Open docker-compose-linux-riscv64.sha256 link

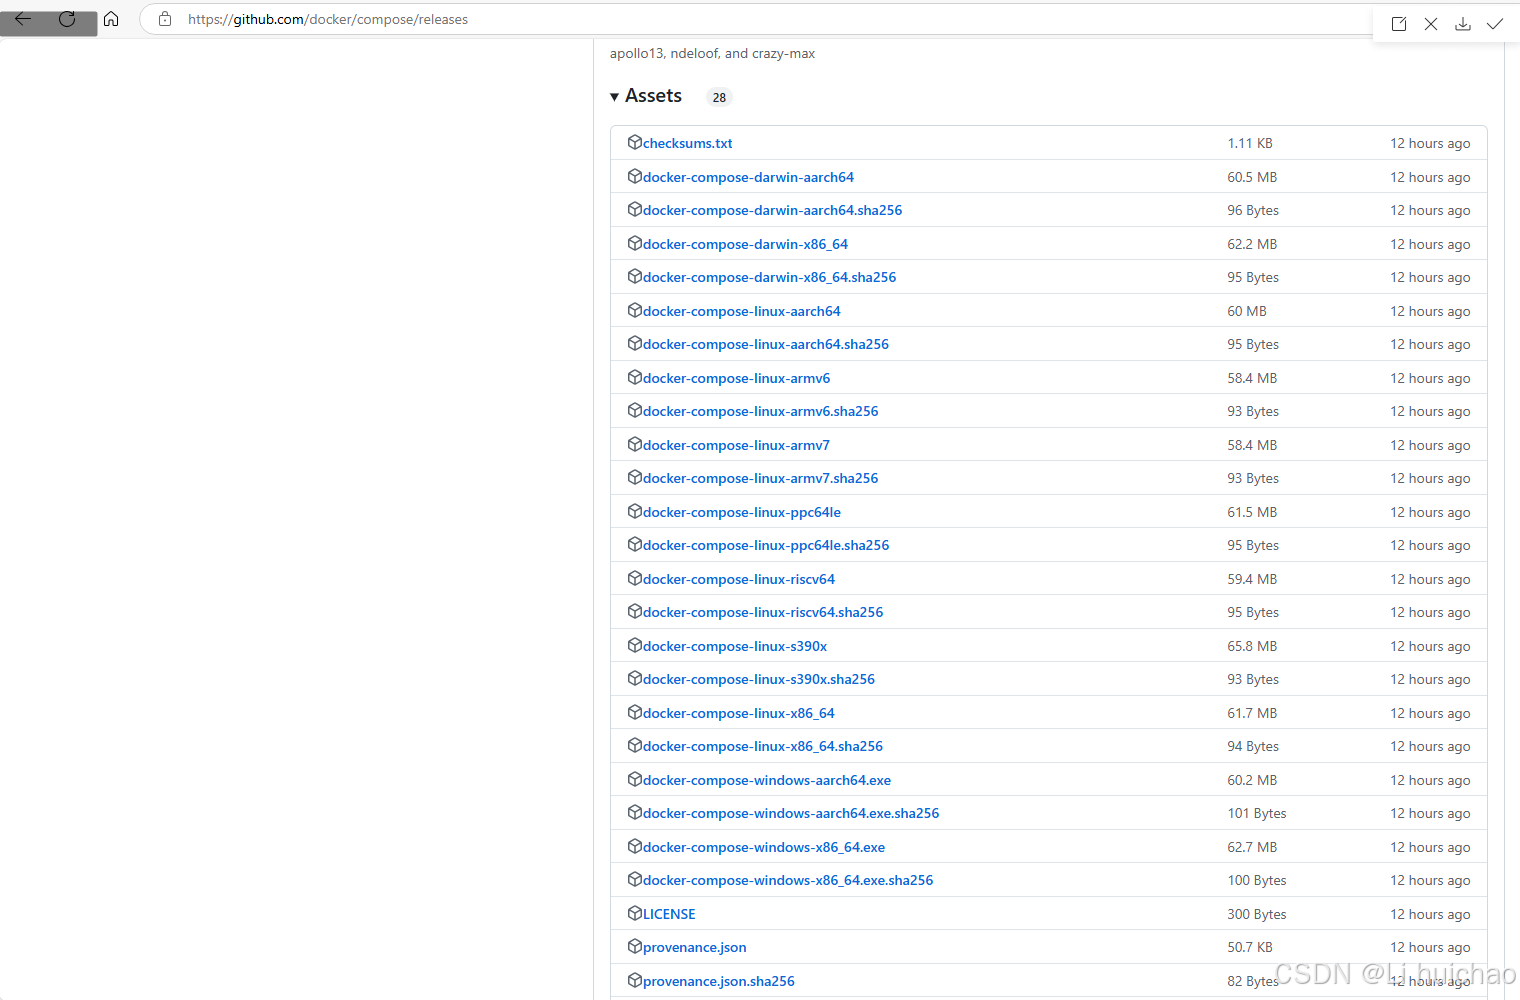click(x=763, y=612)
